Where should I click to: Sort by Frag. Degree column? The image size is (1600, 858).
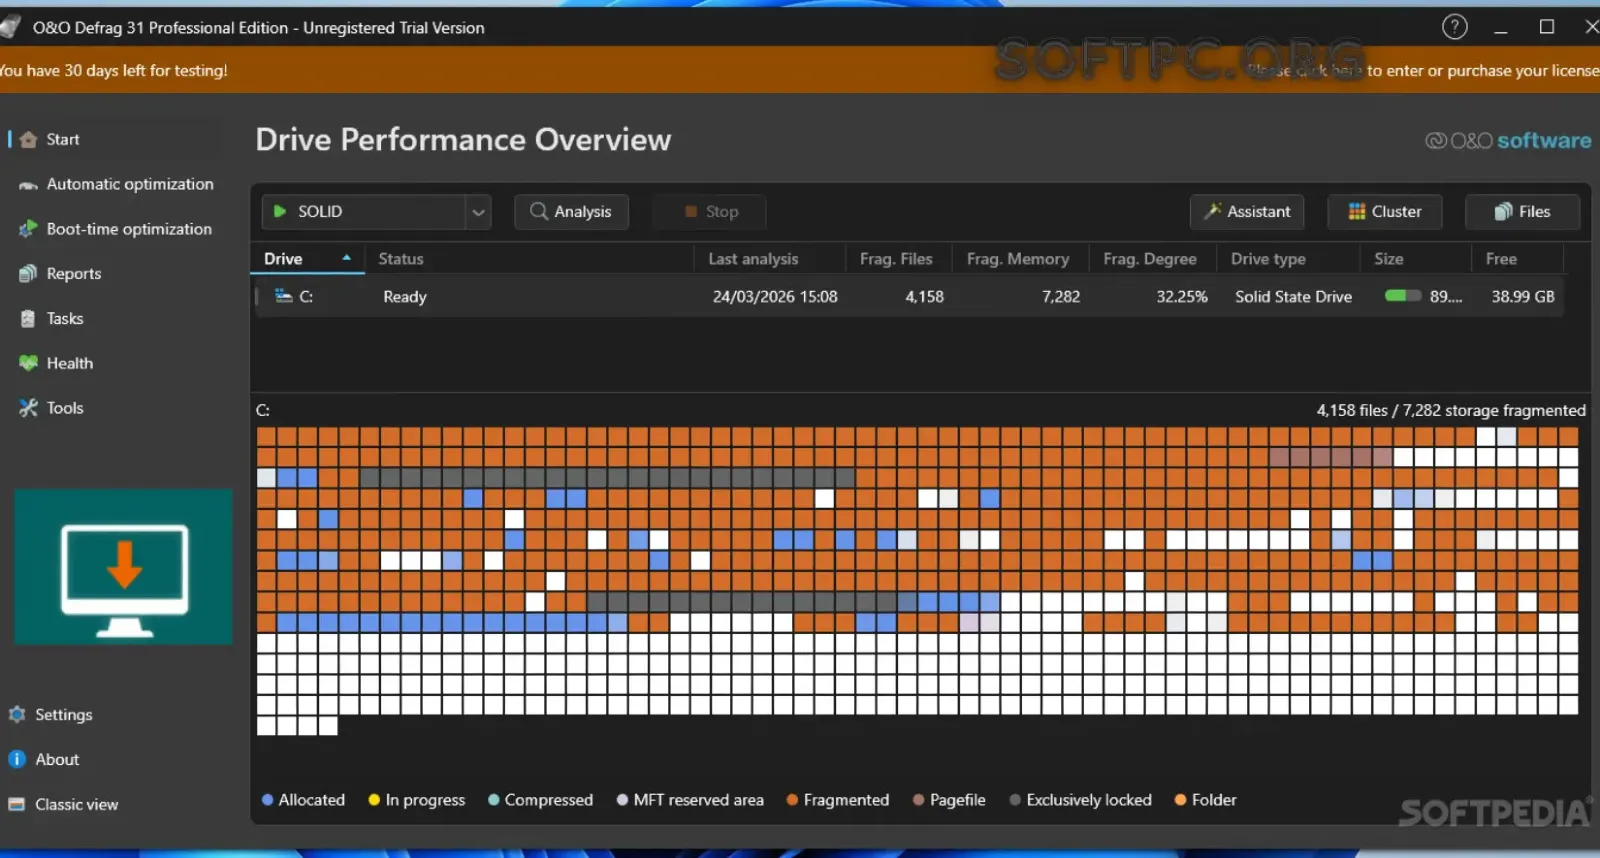1153,259
